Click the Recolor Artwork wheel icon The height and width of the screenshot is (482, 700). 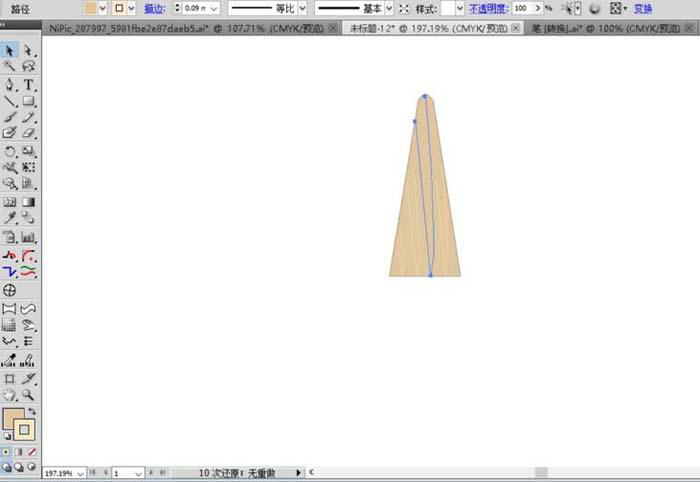(594, 8)
